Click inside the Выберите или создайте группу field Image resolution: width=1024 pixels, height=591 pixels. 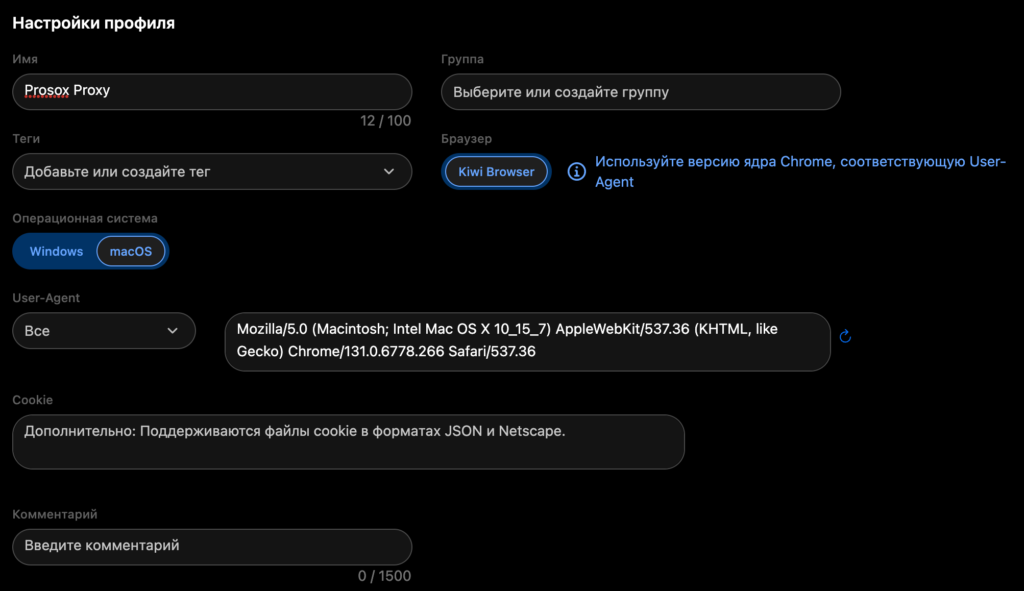639,91
